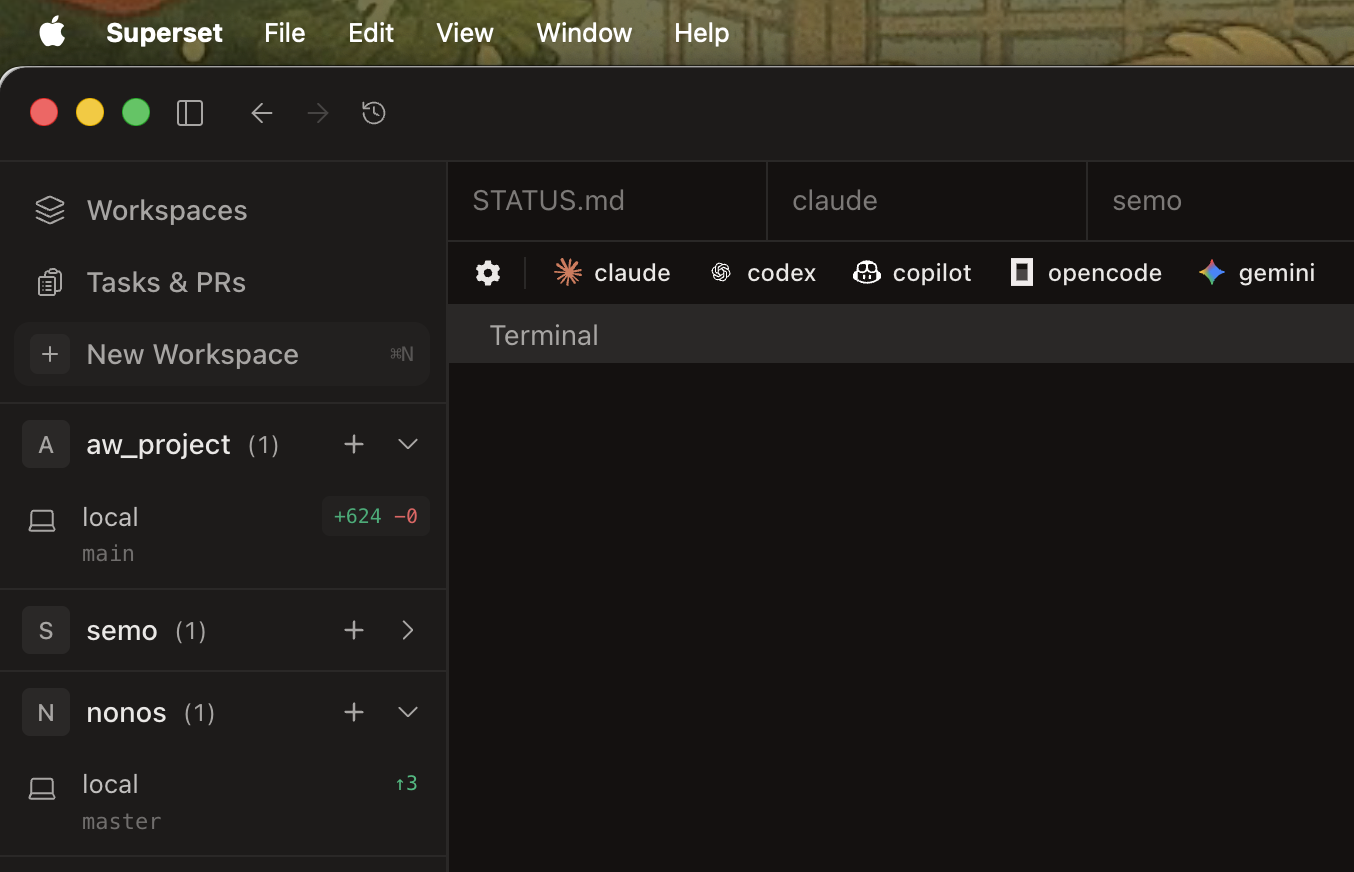Click the semo letter S avatar
Screen dimensions: 1354x872
[46, 630]
